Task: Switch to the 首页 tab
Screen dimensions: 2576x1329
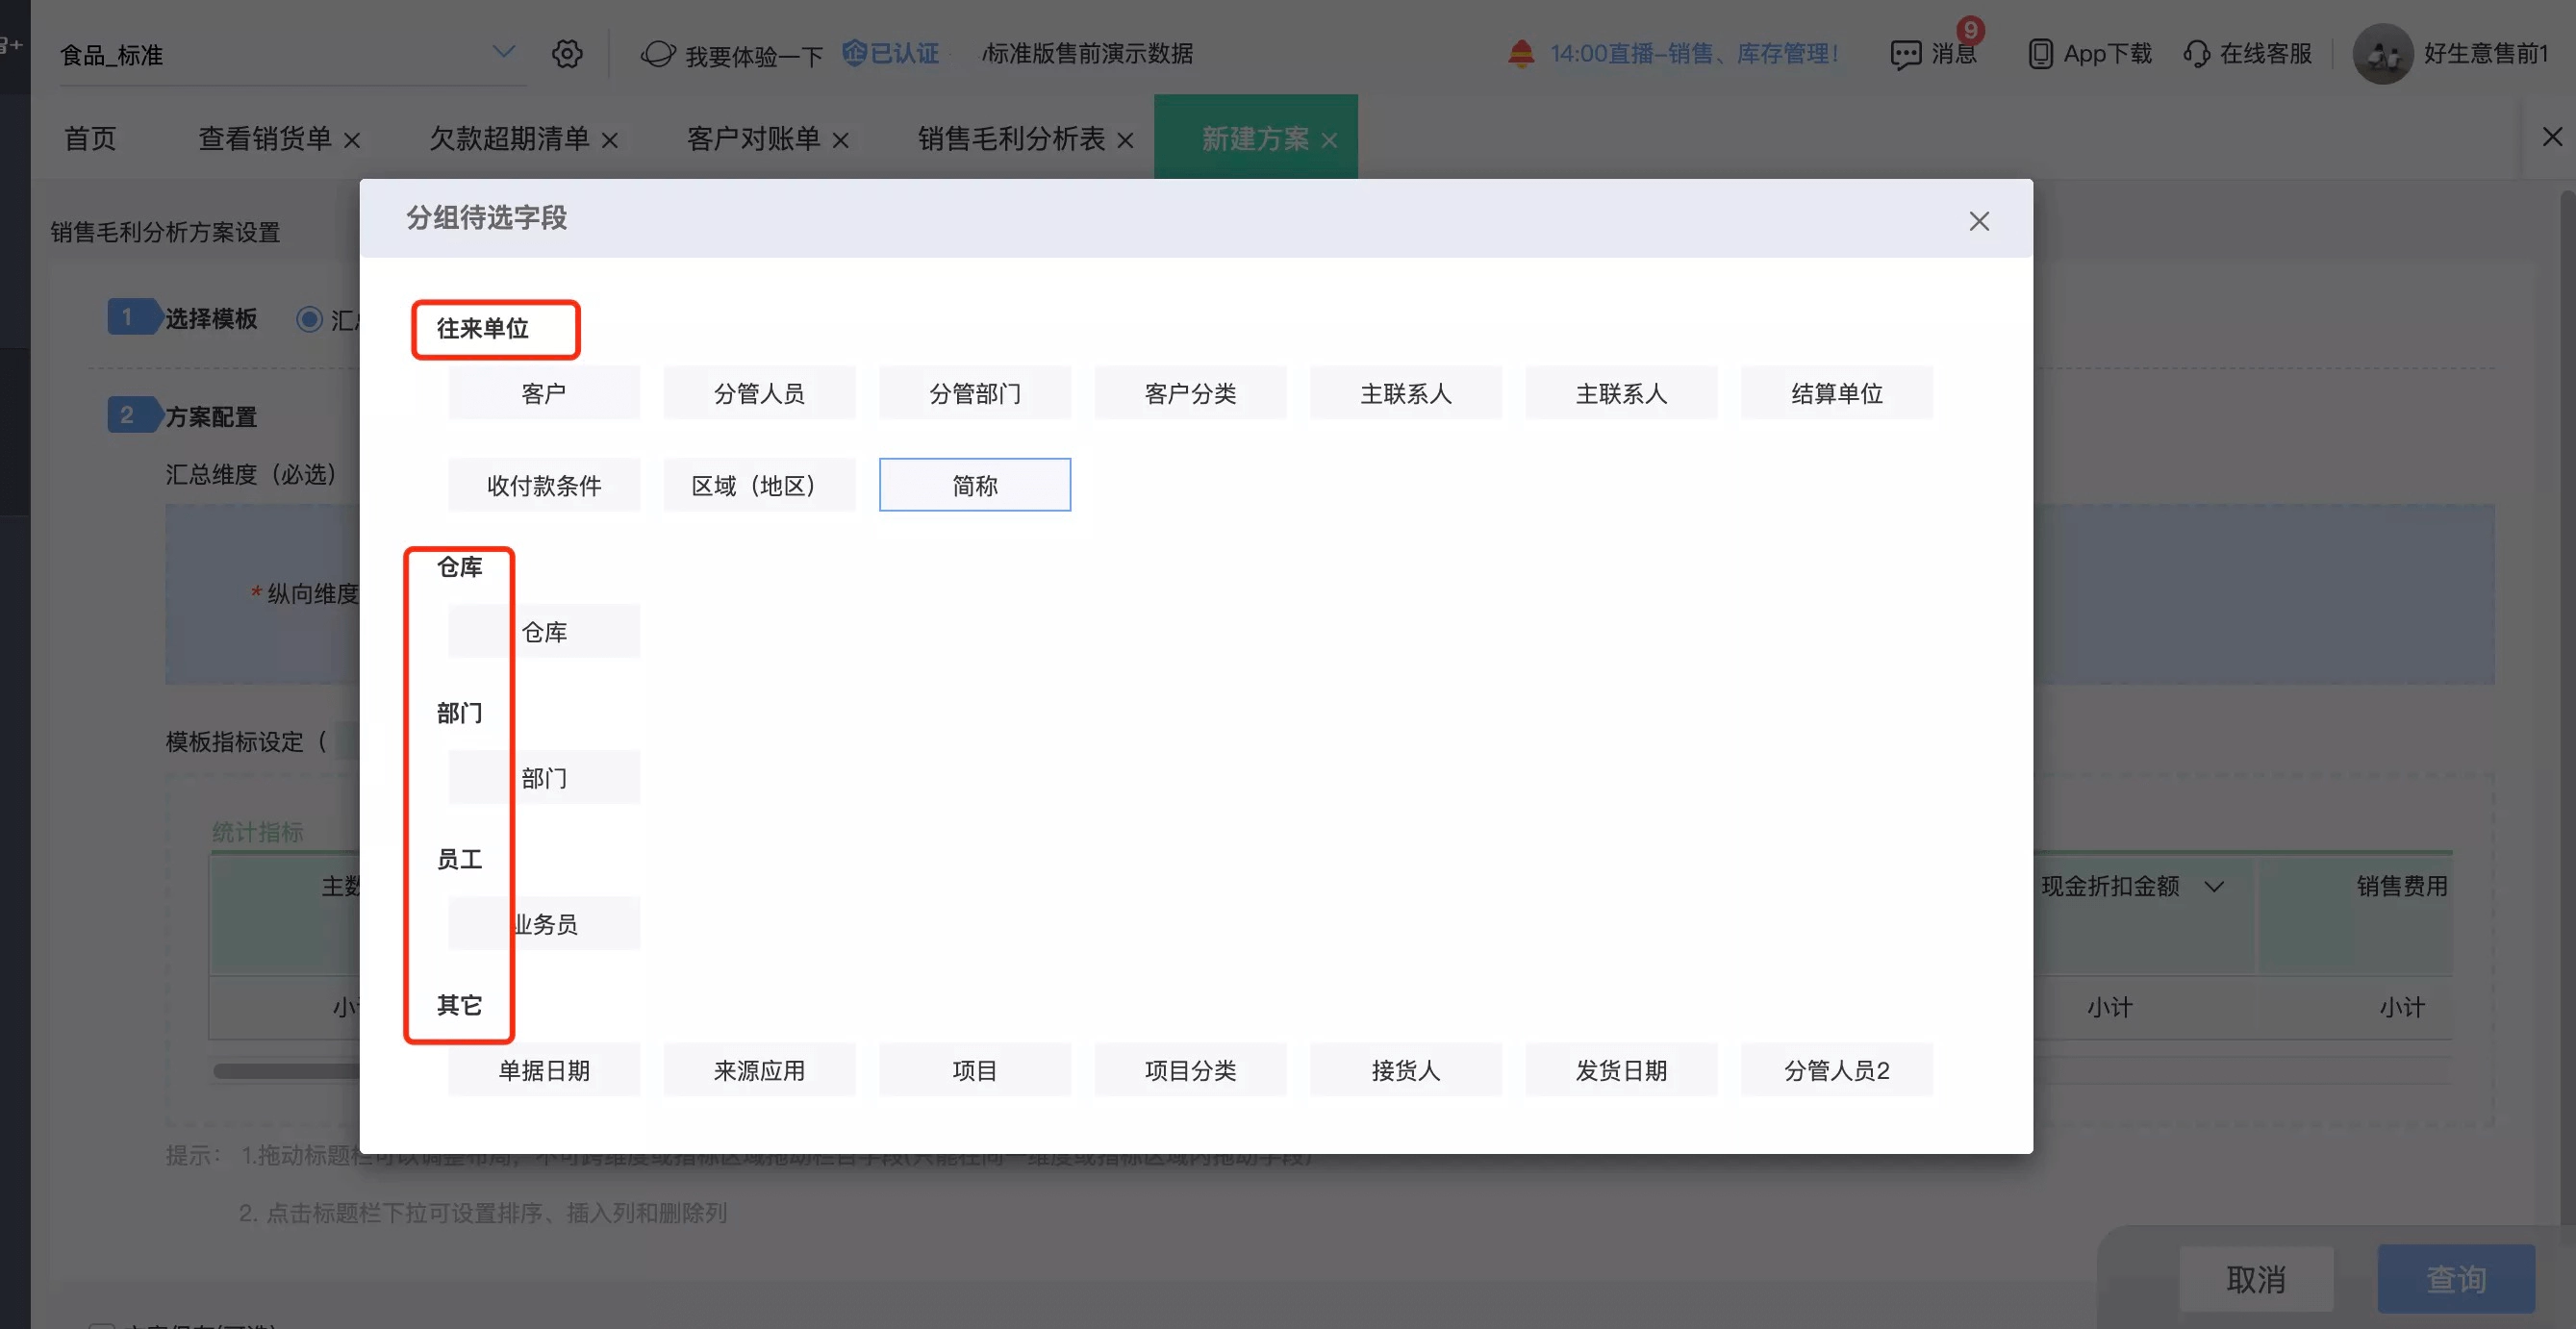Action: coord(90,138)
